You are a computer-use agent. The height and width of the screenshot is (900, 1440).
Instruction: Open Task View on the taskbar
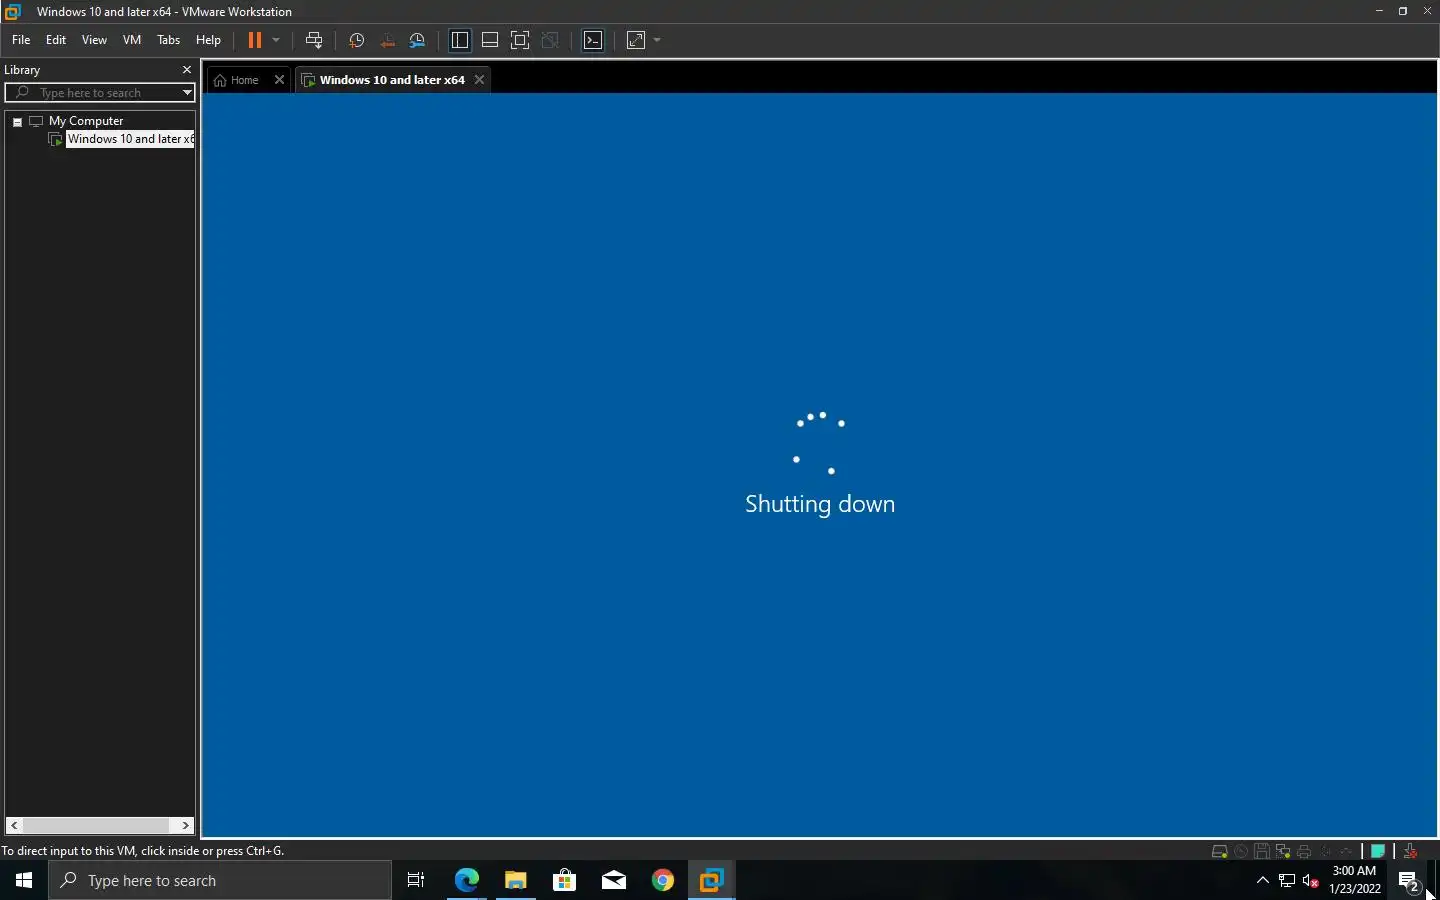click(416, 881)
